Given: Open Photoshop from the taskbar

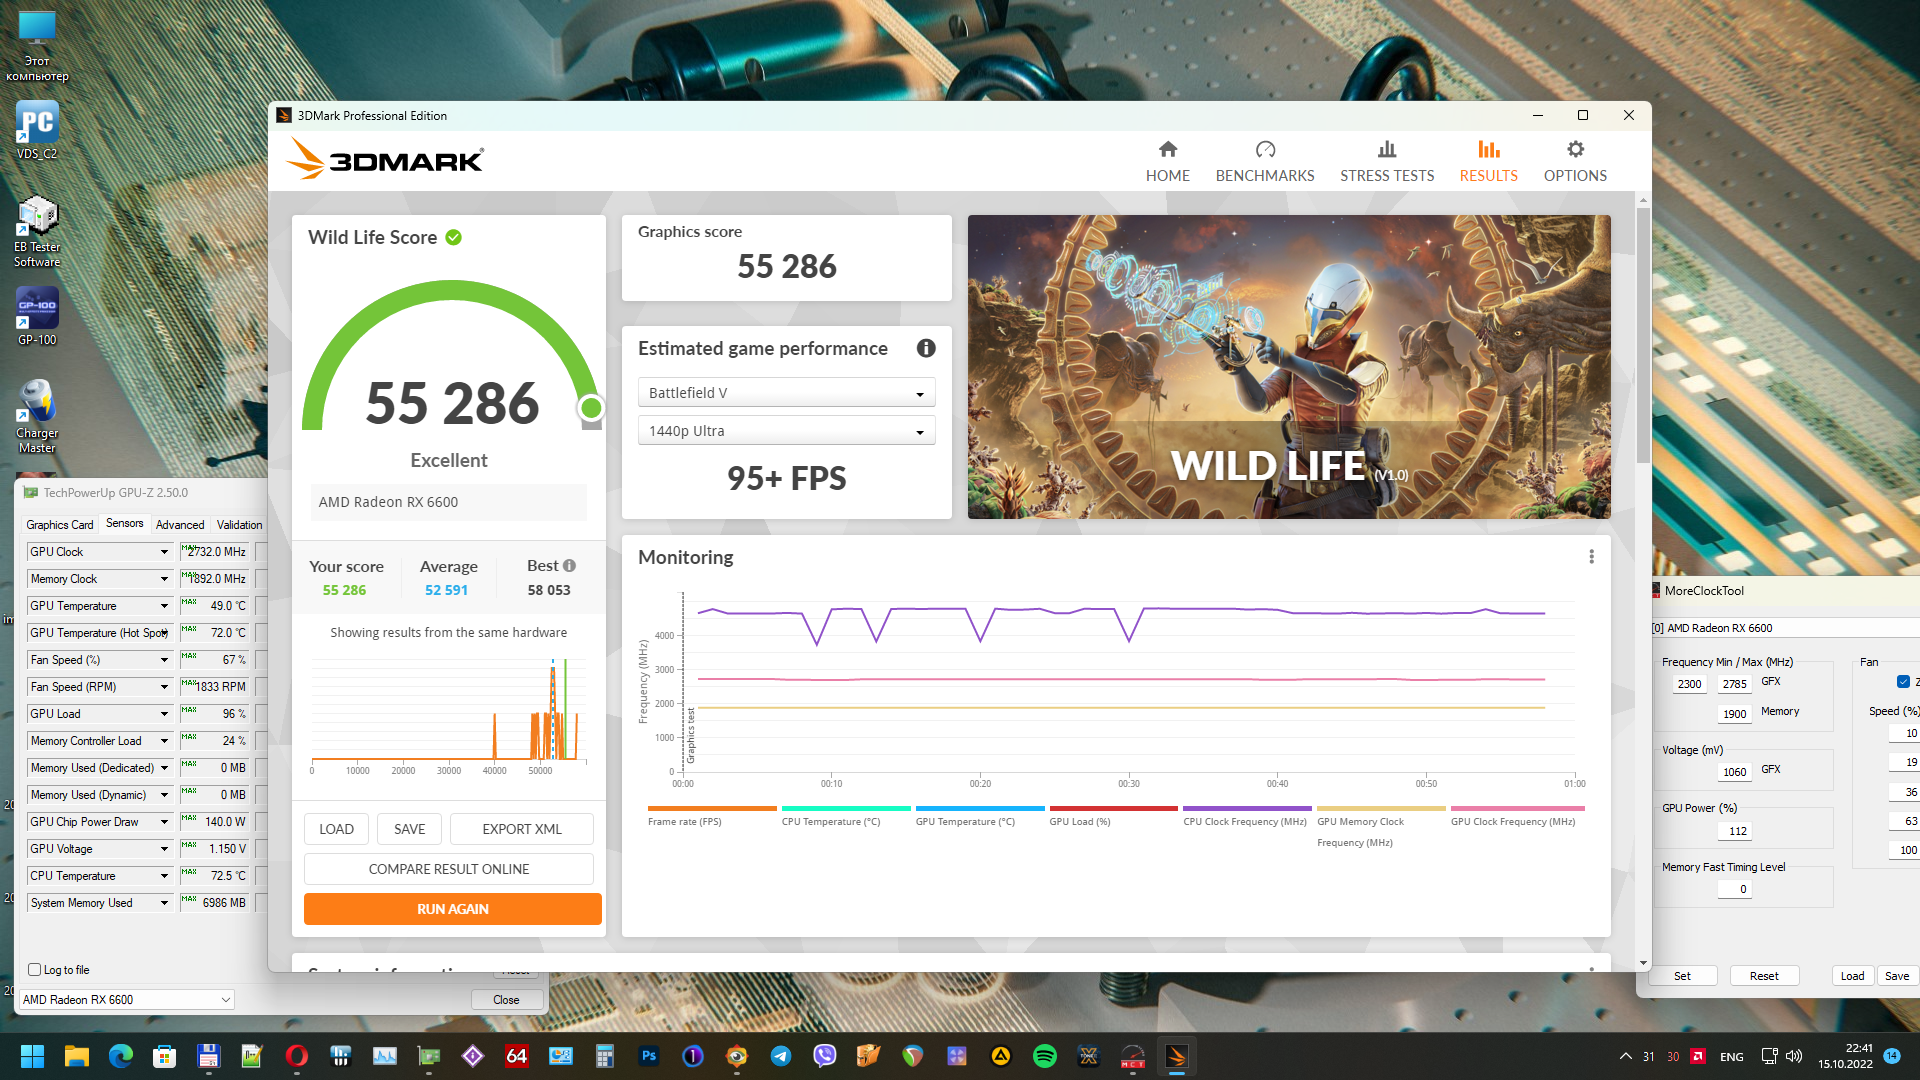Looking at the screenshot, I should point(649,1056).
